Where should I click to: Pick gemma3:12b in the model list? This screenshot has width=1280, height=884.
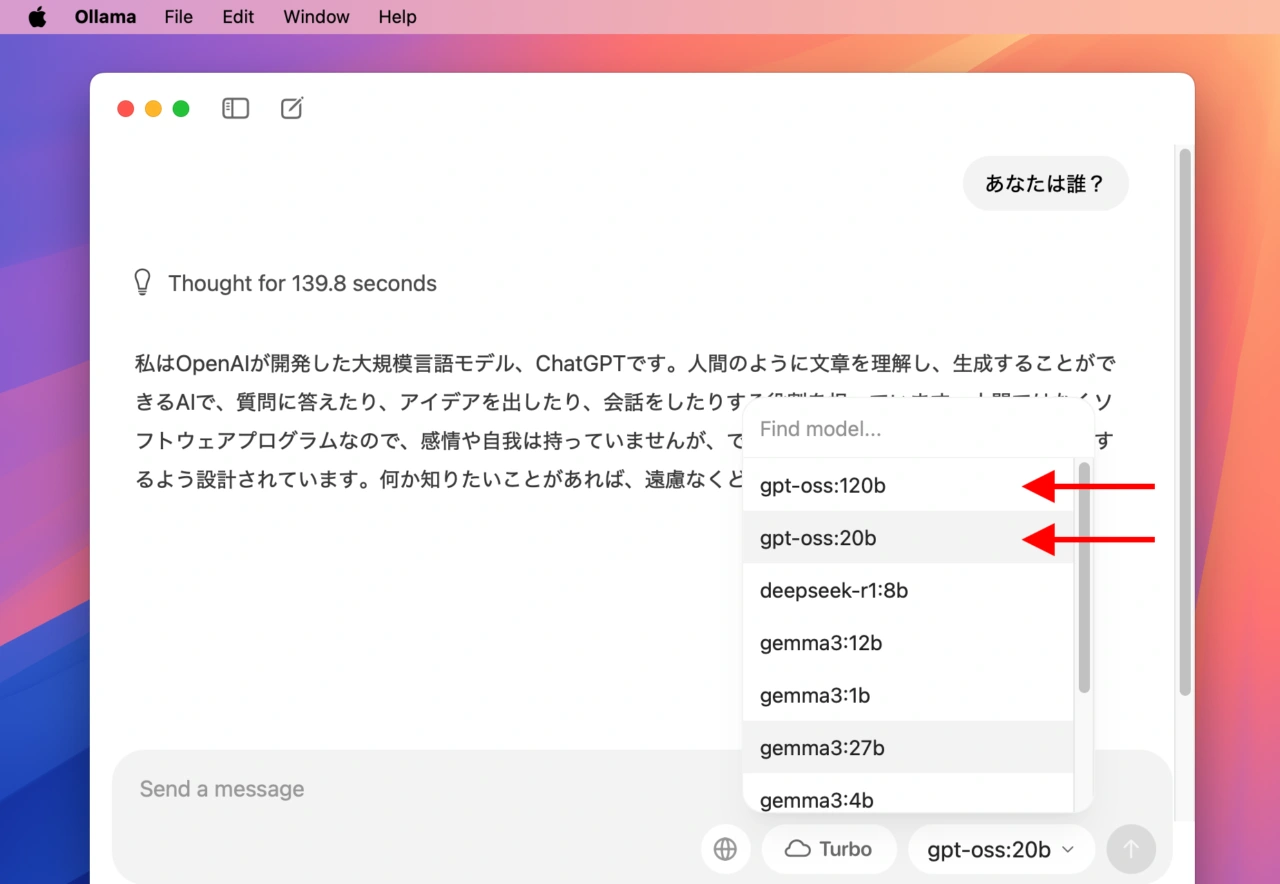(x=820, y=643)
